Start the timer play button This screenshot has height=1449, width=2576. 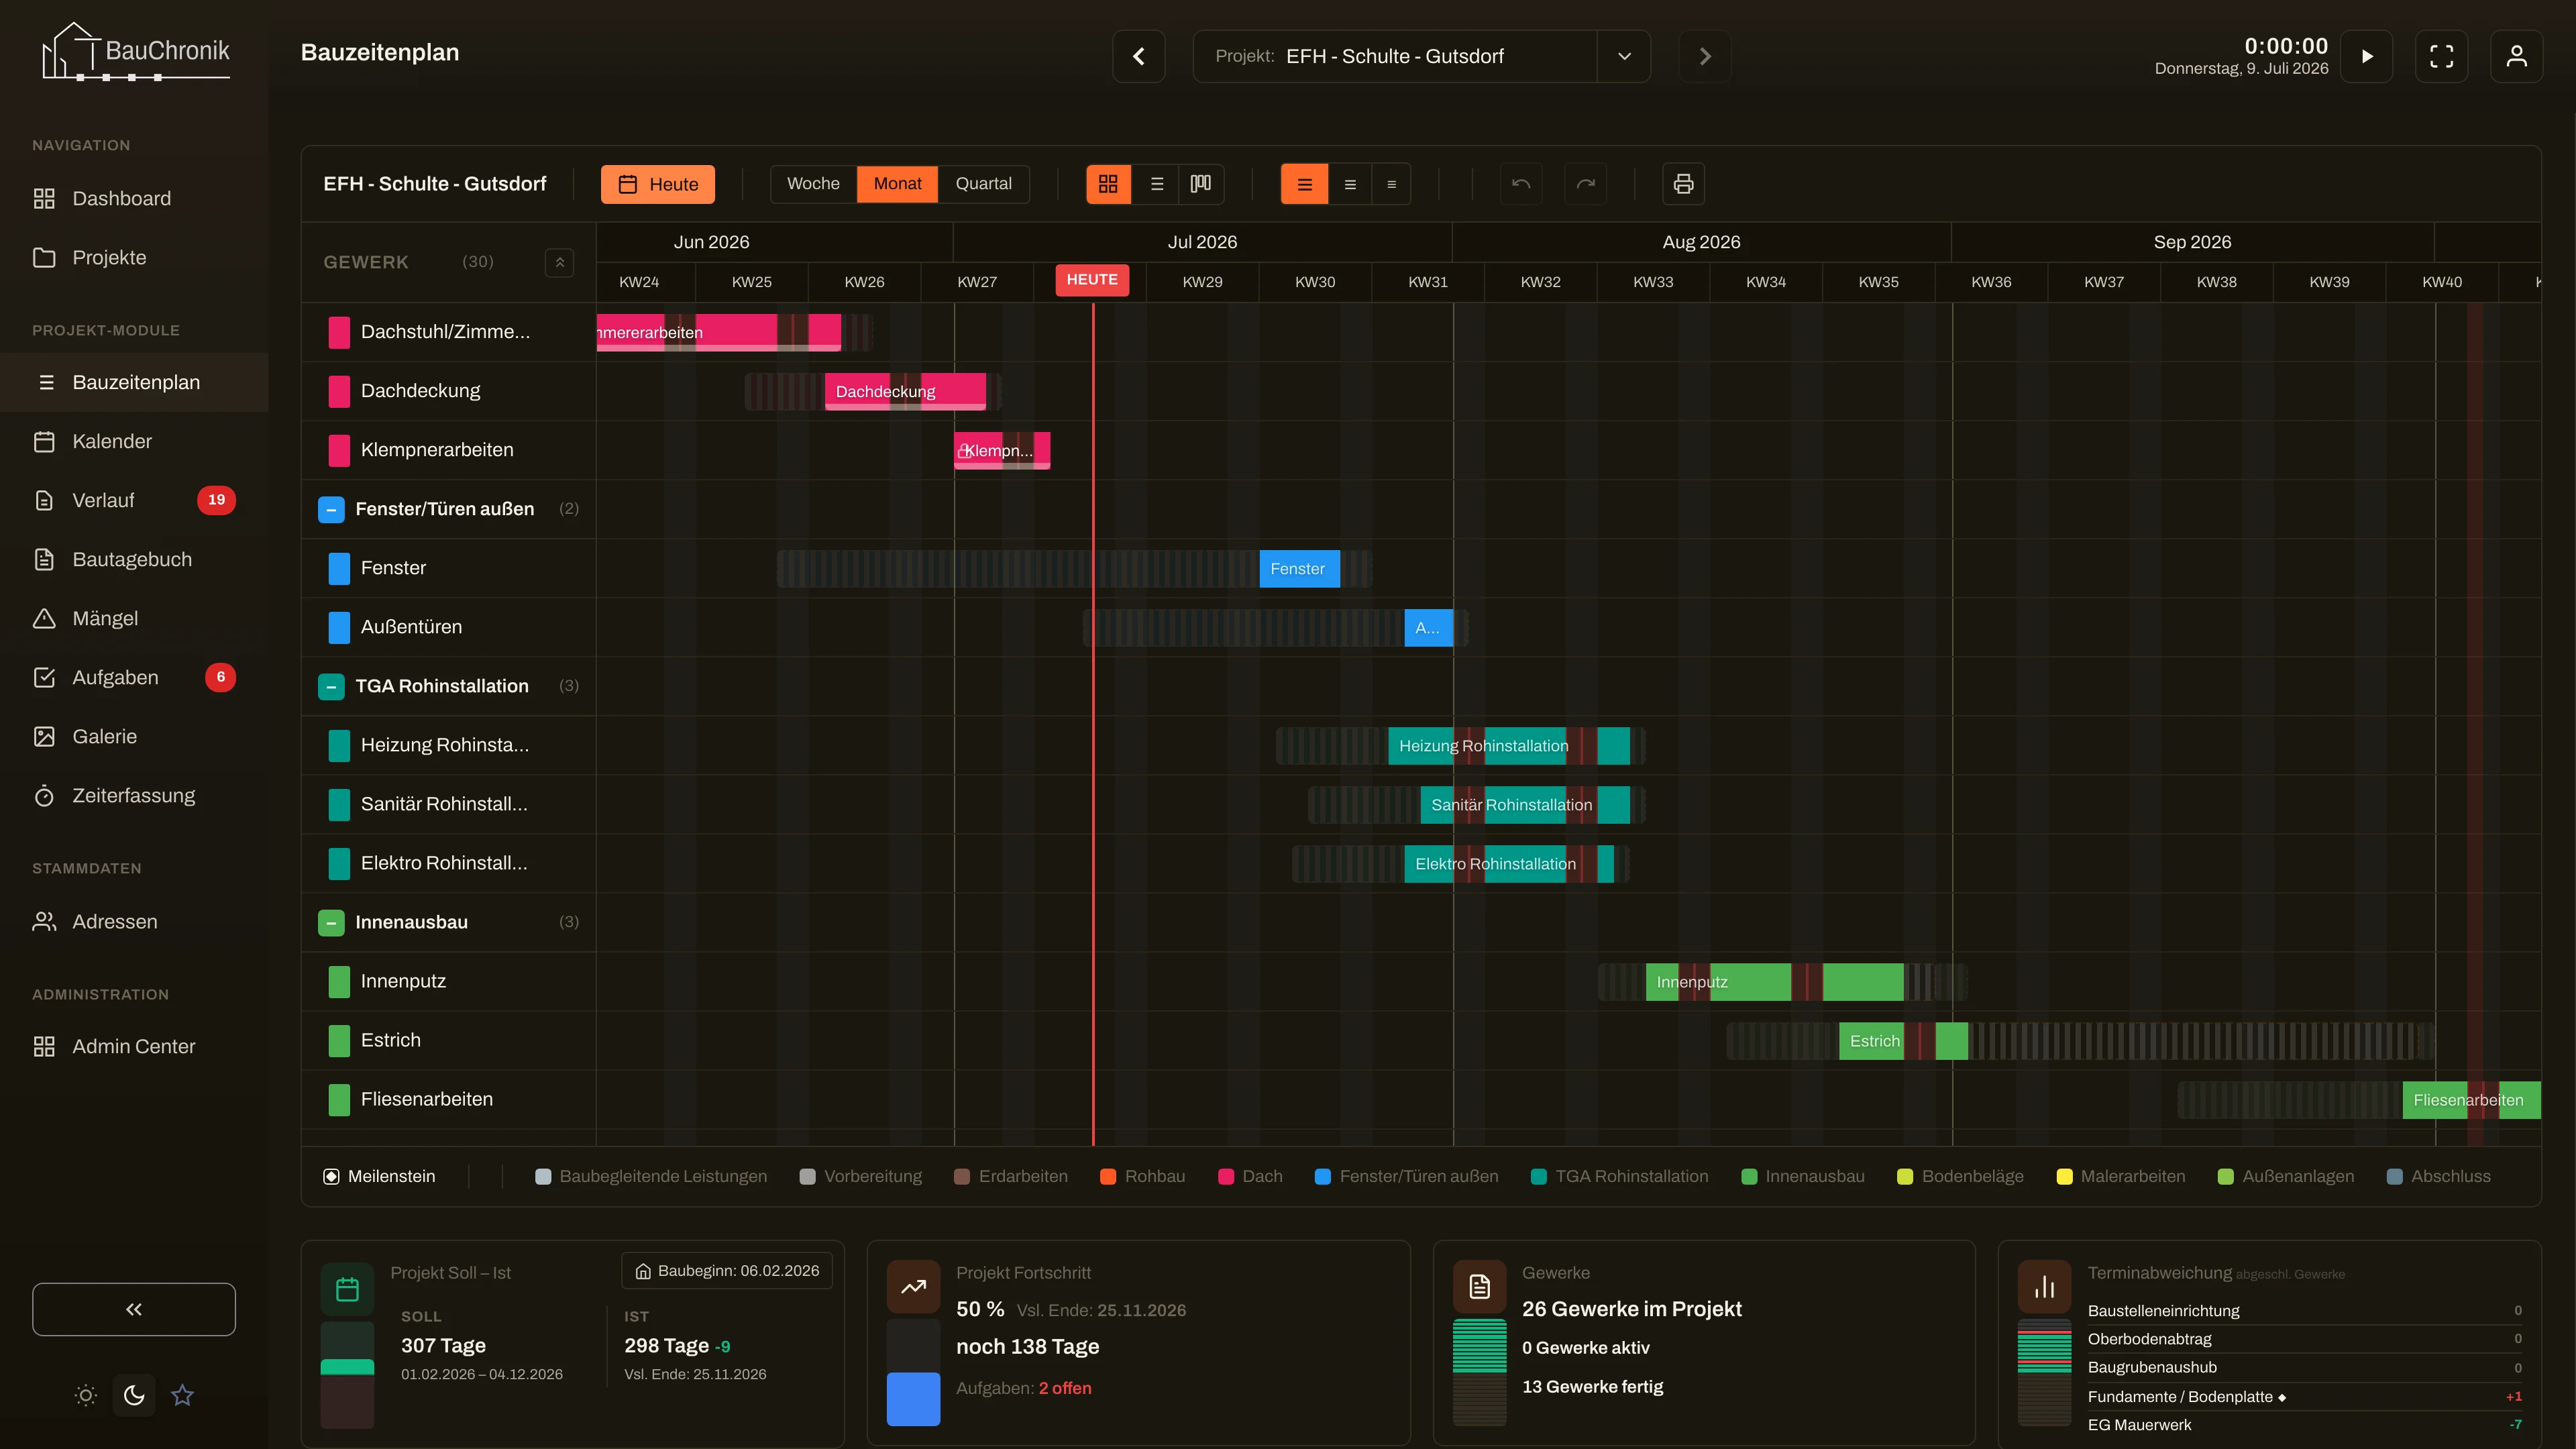point(2366,56)
